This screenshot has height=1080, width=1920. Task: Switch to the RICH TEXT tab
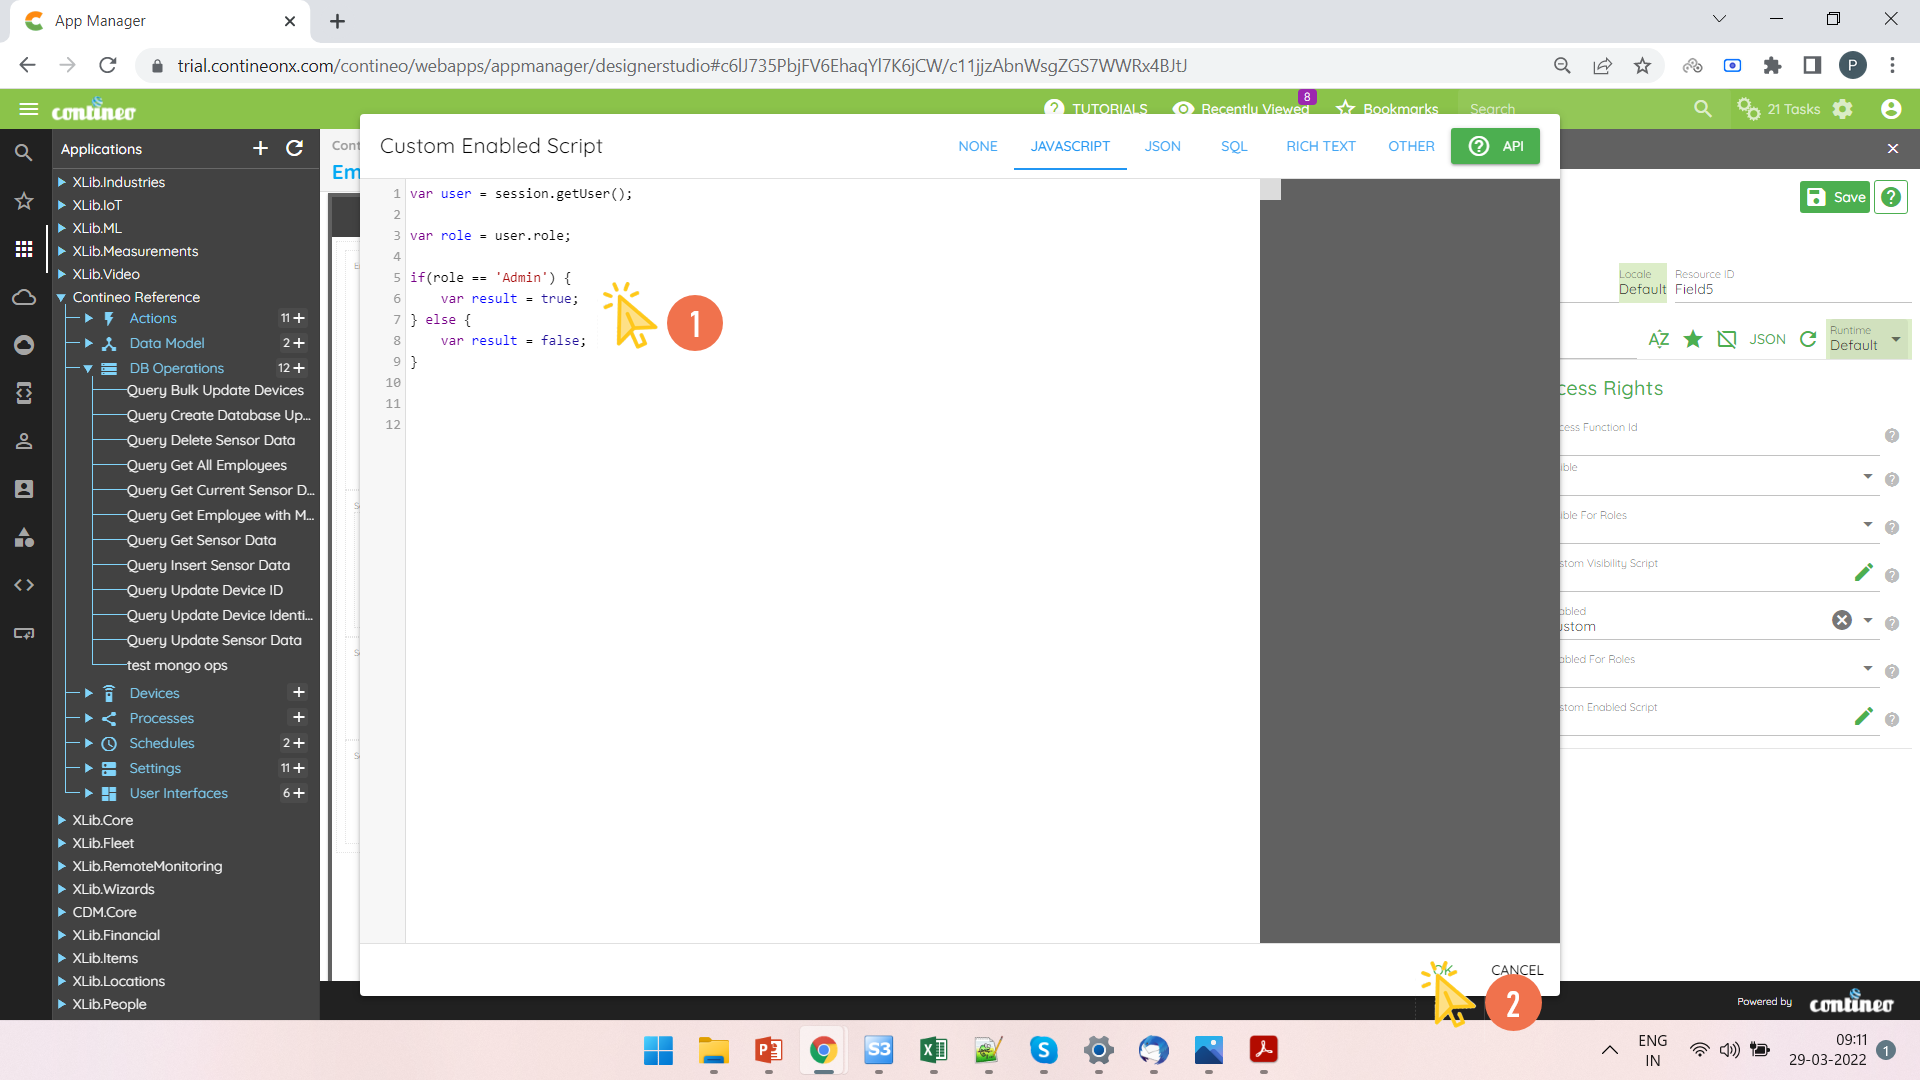coord(1321,146)
